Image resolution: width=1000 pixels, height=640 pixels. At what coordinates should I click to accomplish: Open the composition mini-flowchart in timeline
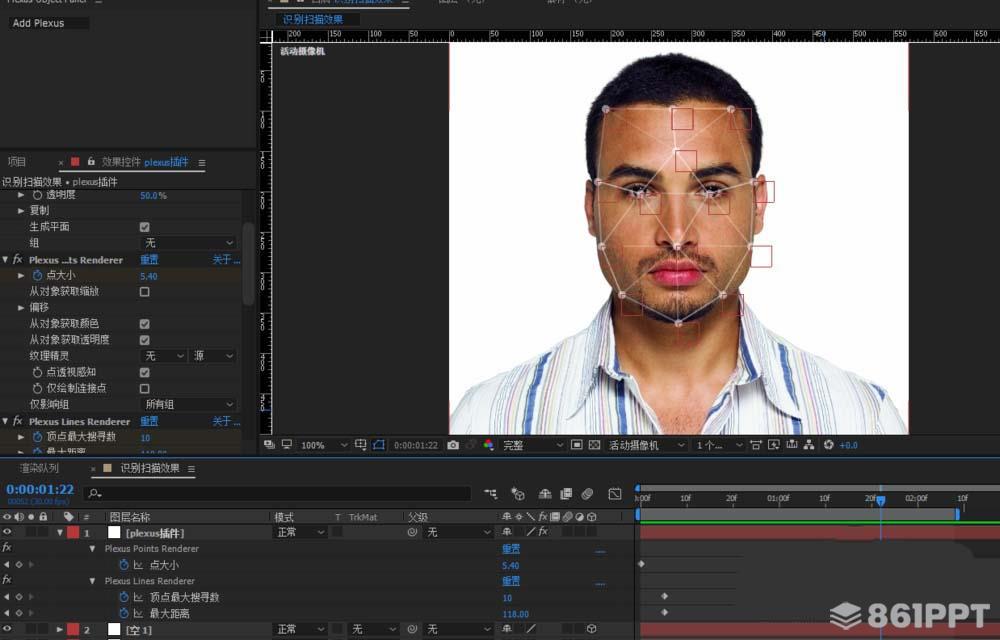coord(490,493)
